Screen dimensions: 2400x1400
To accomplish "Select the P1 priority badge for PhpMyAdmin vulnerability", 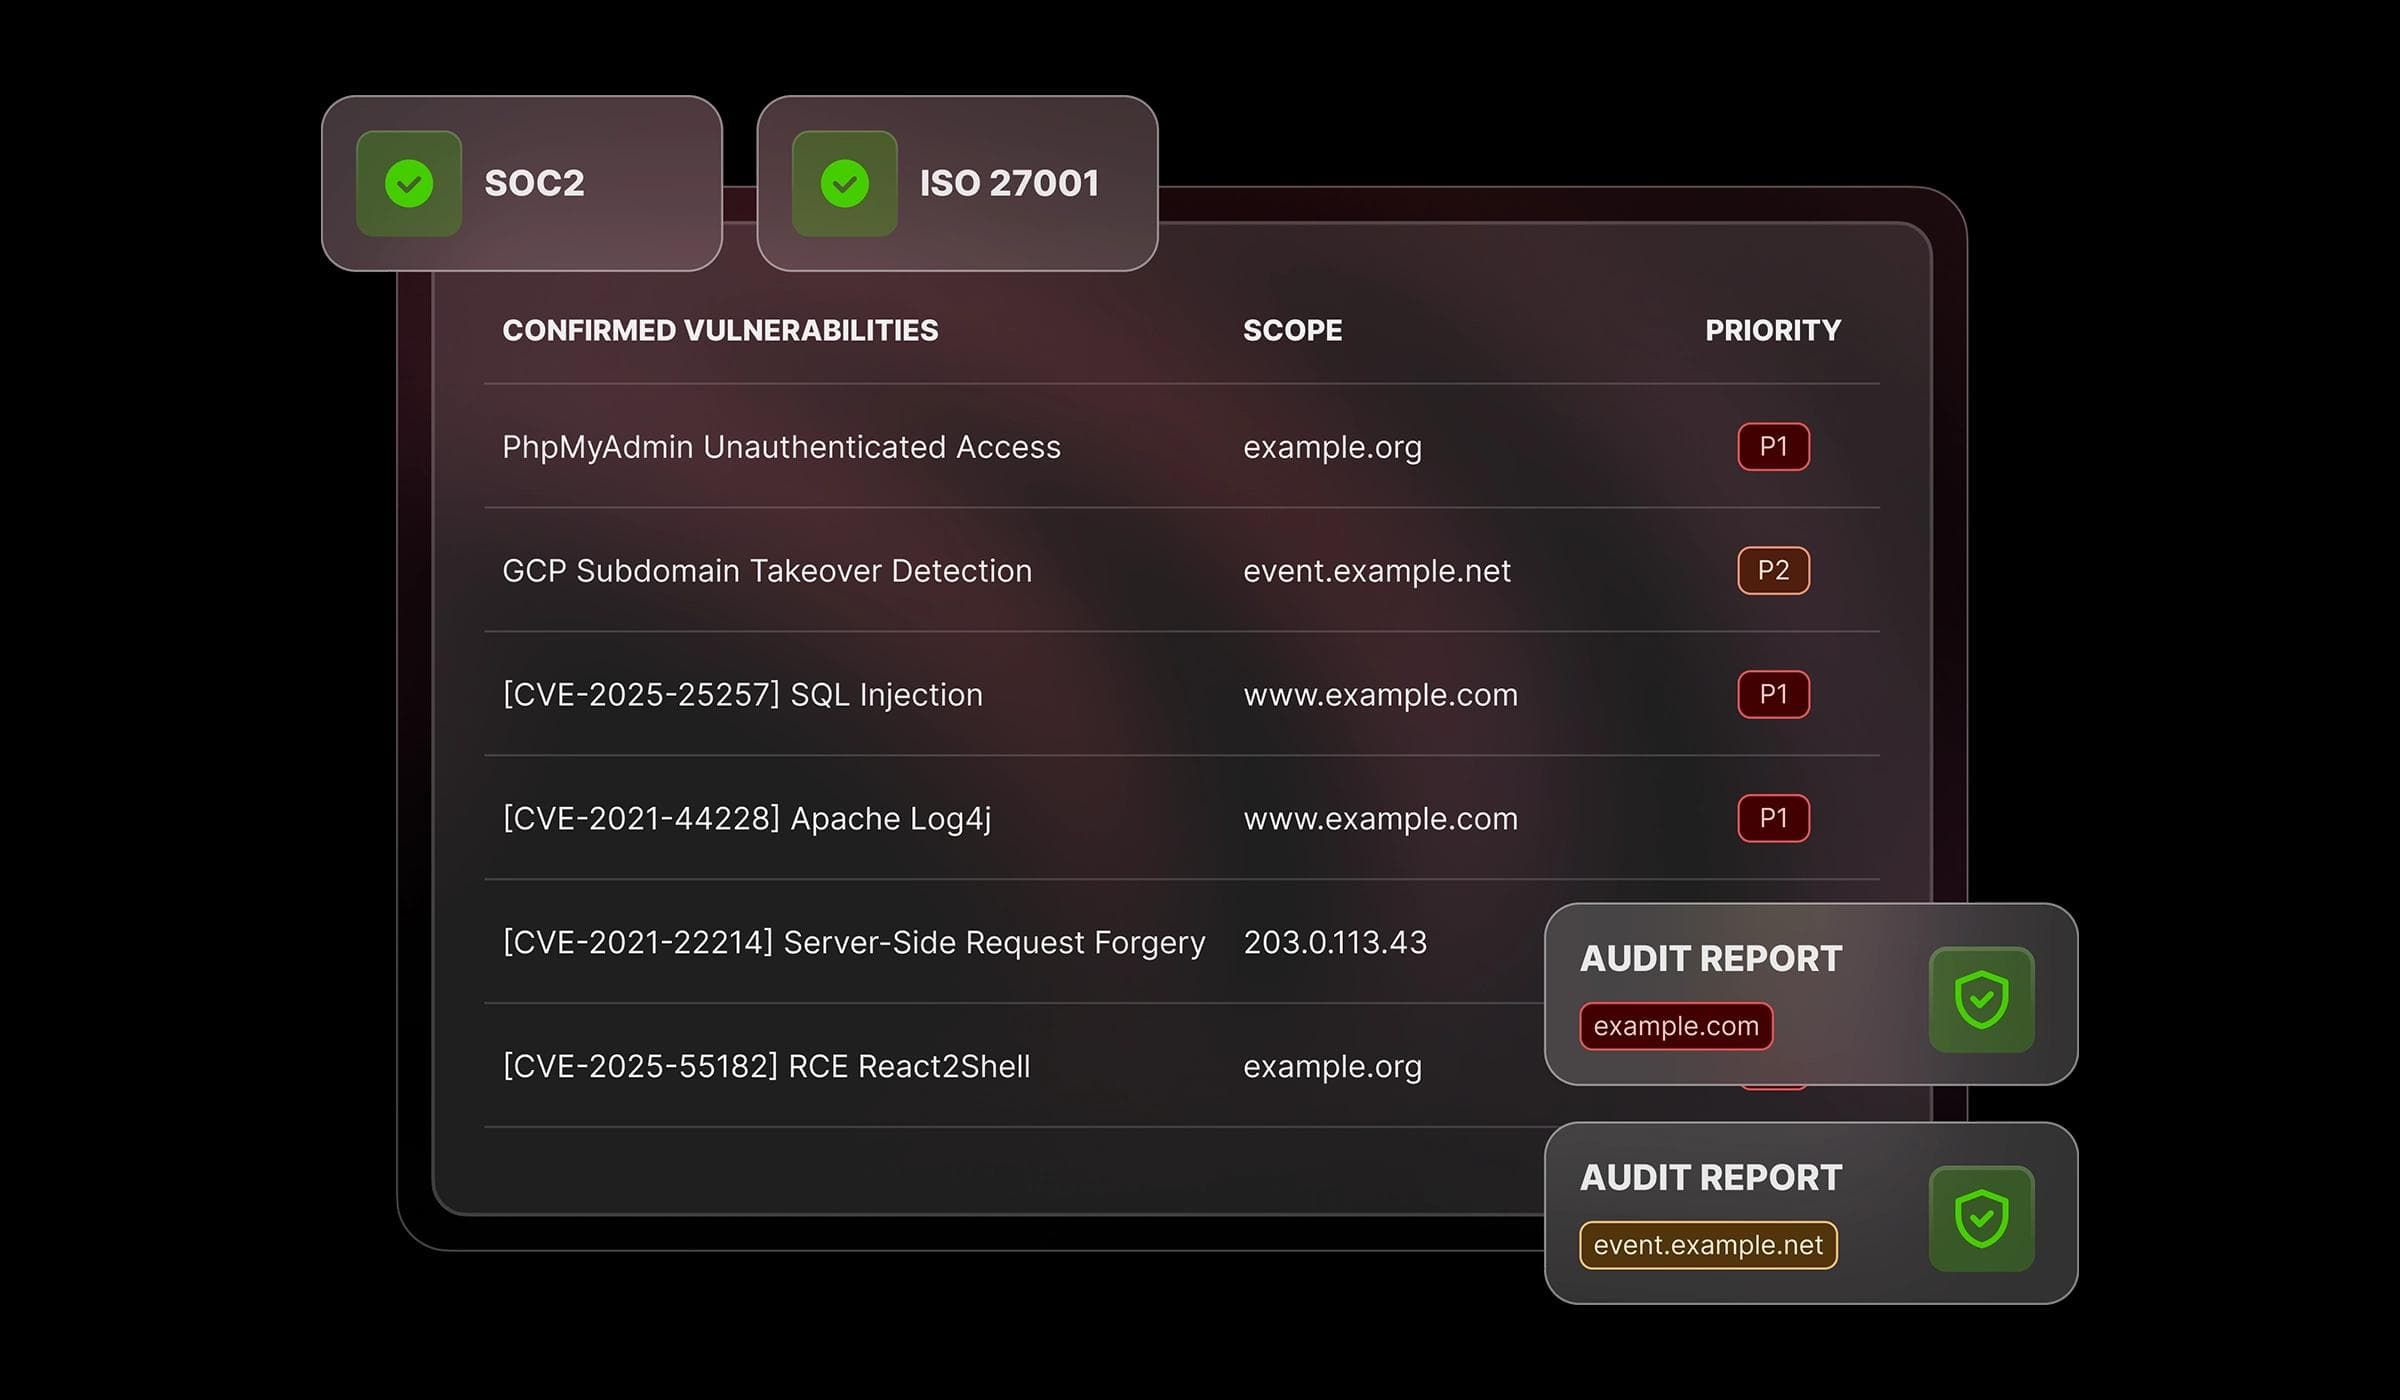I will coord(1773,447).
